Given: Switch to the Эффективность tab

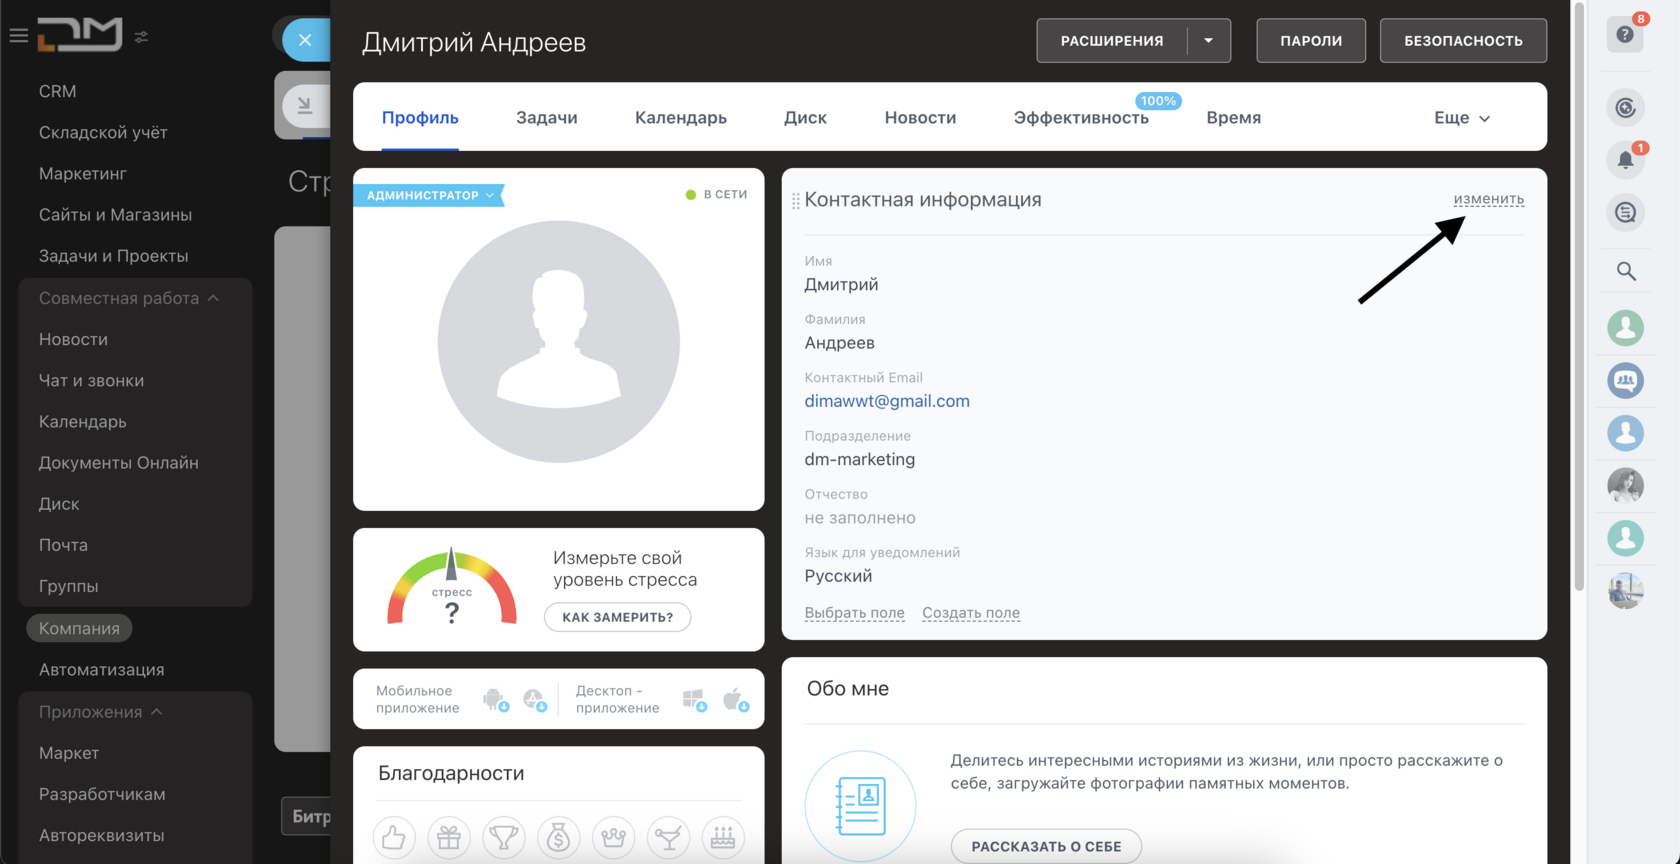Looking at the screenshot, I should tap(1081, 118).
